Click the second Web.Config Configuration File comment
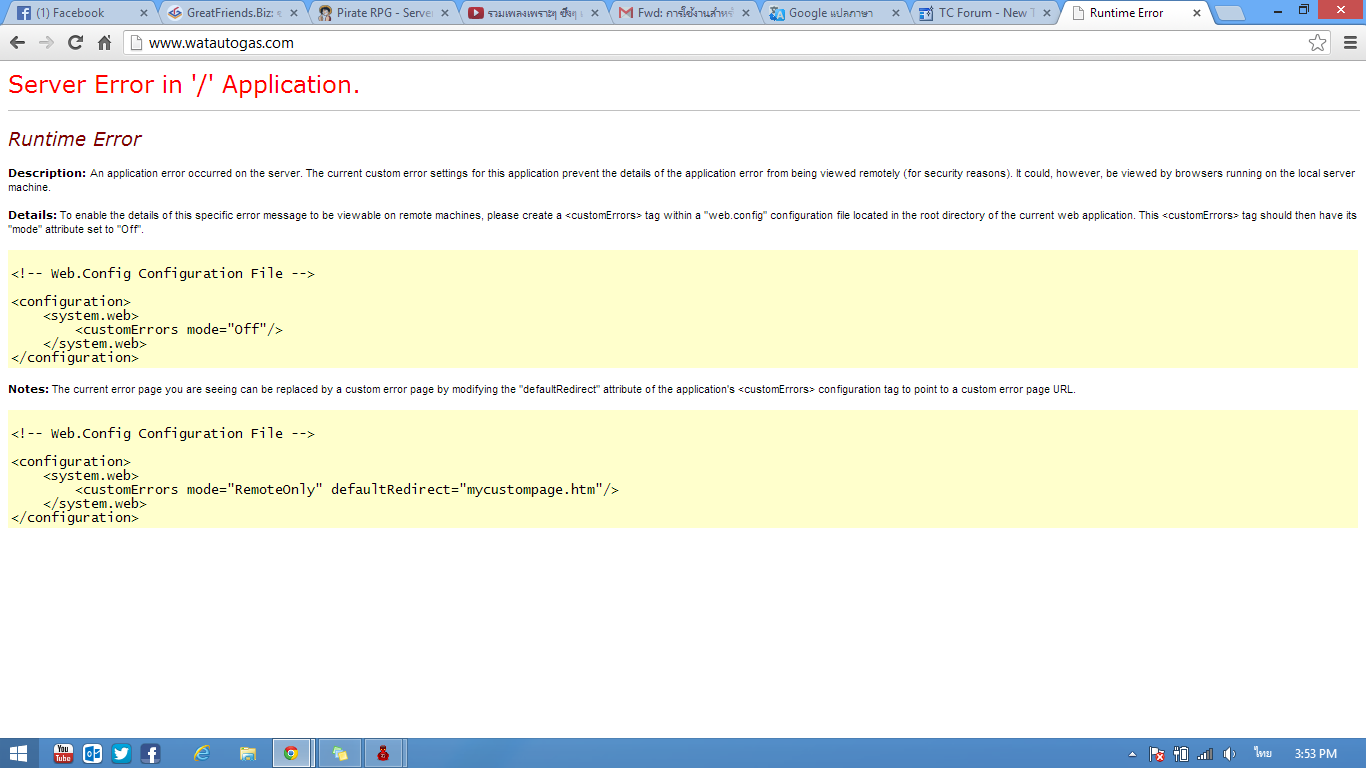Screen dimensions: 1366x768 [x=163, y=433]
